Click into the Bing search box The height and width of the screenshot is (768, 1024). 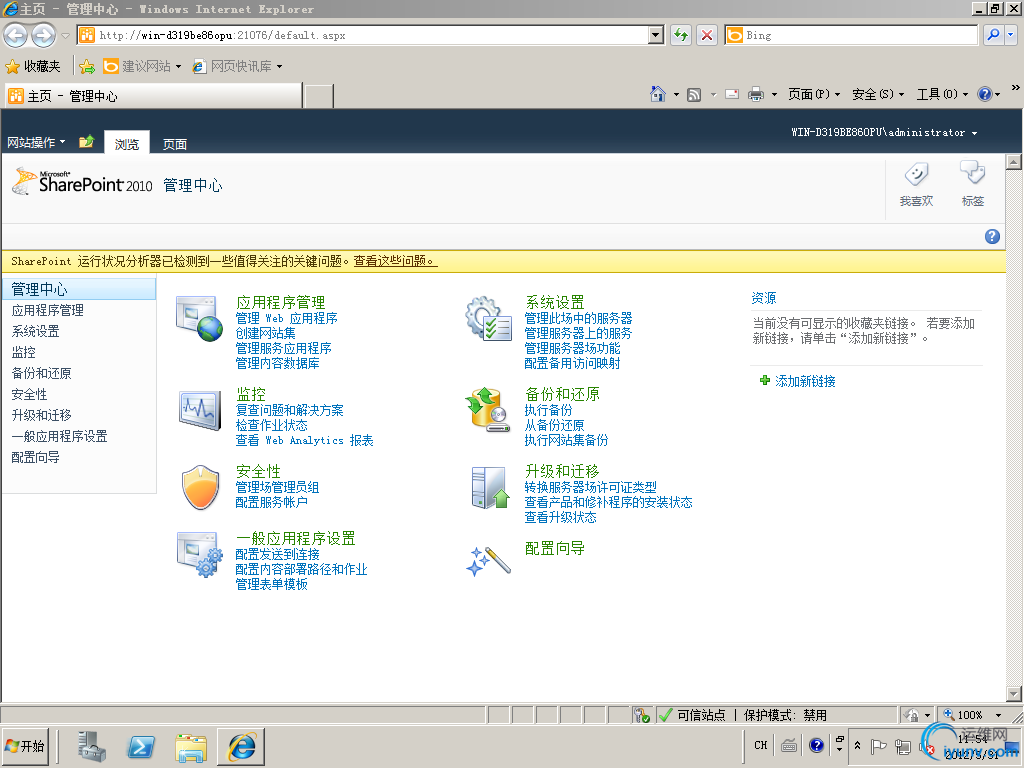pos(859,35)
